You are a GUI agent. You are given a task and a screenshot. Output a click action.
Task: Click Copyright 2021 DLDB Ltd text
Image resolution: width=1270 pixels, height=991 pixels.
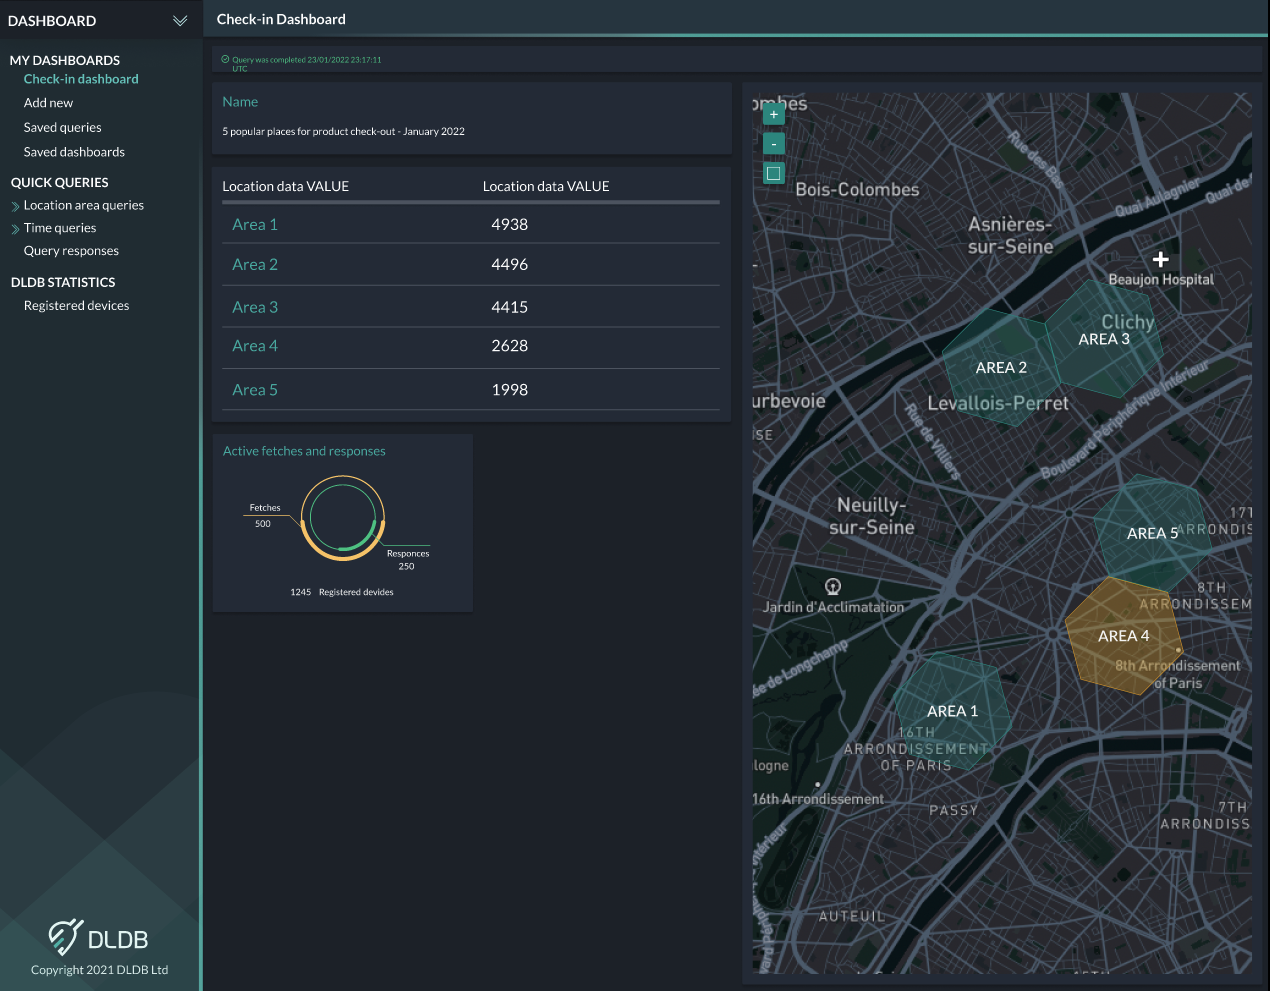[99, 970]
